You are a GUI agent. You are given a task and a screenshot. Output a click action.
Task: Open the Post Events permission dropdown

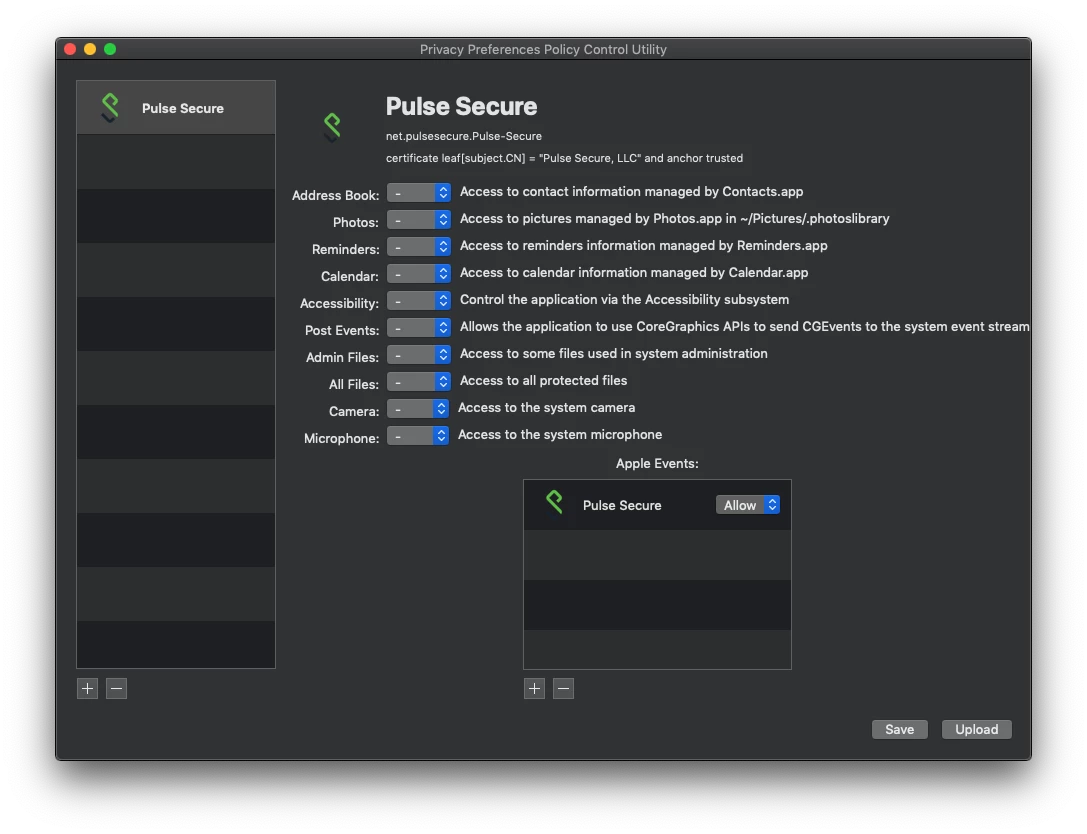tap(419, 328)
